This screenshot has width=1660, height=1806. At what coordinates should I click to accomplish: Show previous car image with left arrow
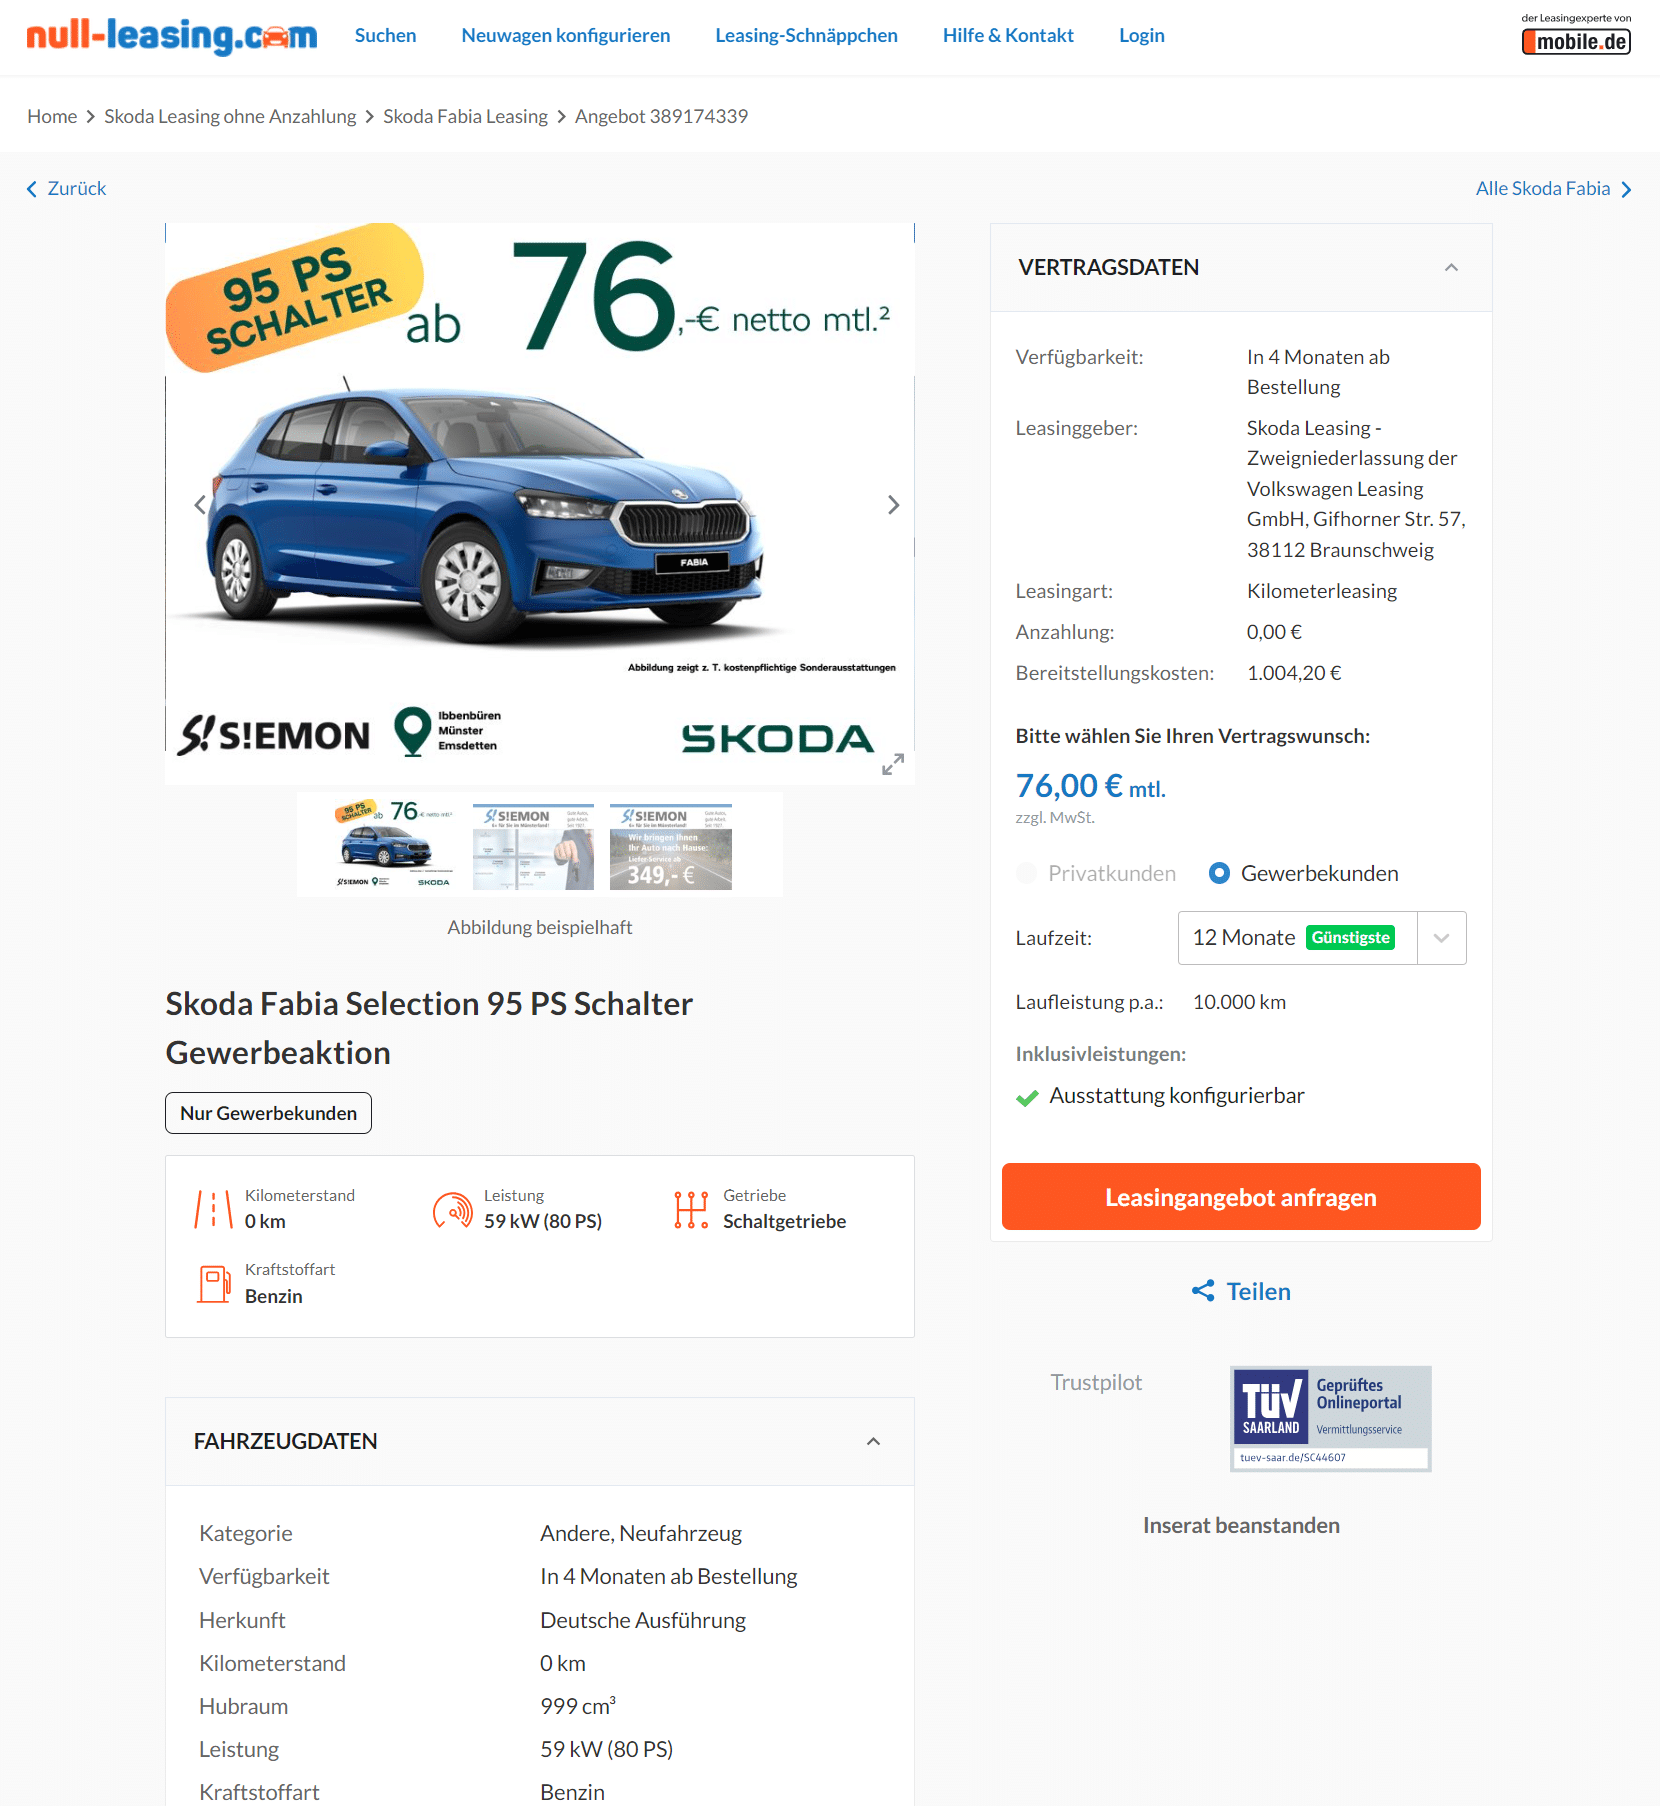(x=200, y=505)
